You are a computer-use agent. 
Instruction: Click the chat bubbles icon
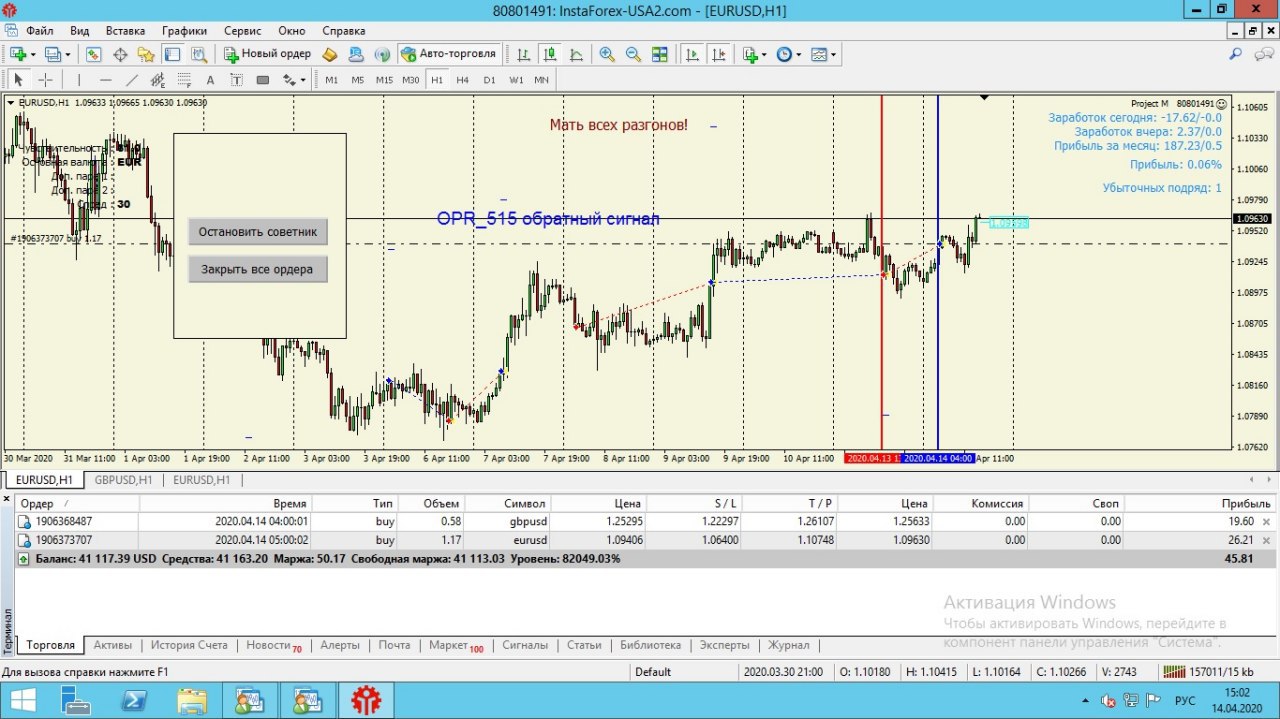click(x=1265, y=54)
